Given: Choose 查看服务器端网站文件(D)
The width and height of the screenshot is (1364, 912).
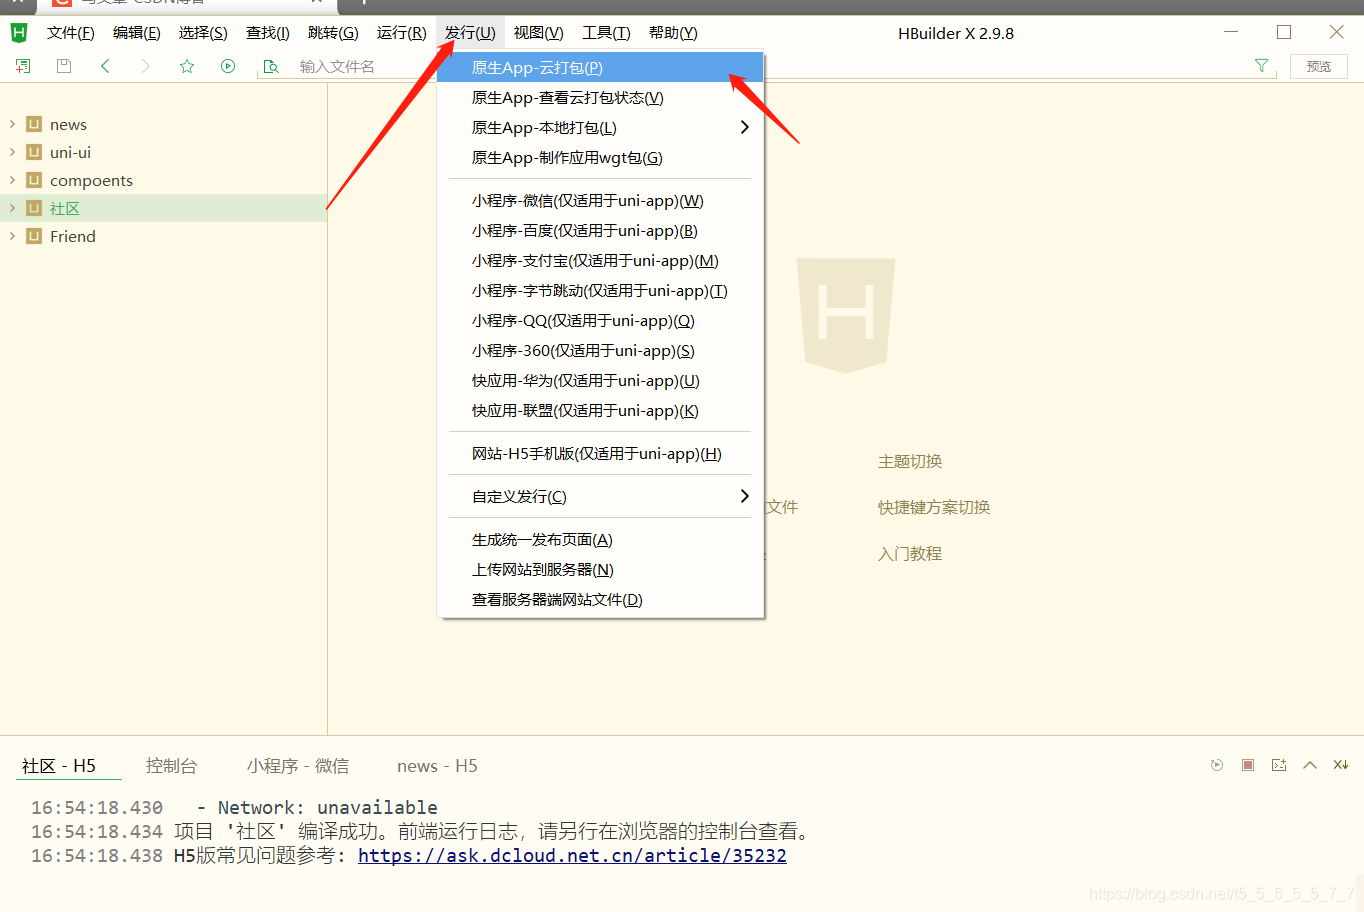Looking at the screenshot, I should 600,600.
